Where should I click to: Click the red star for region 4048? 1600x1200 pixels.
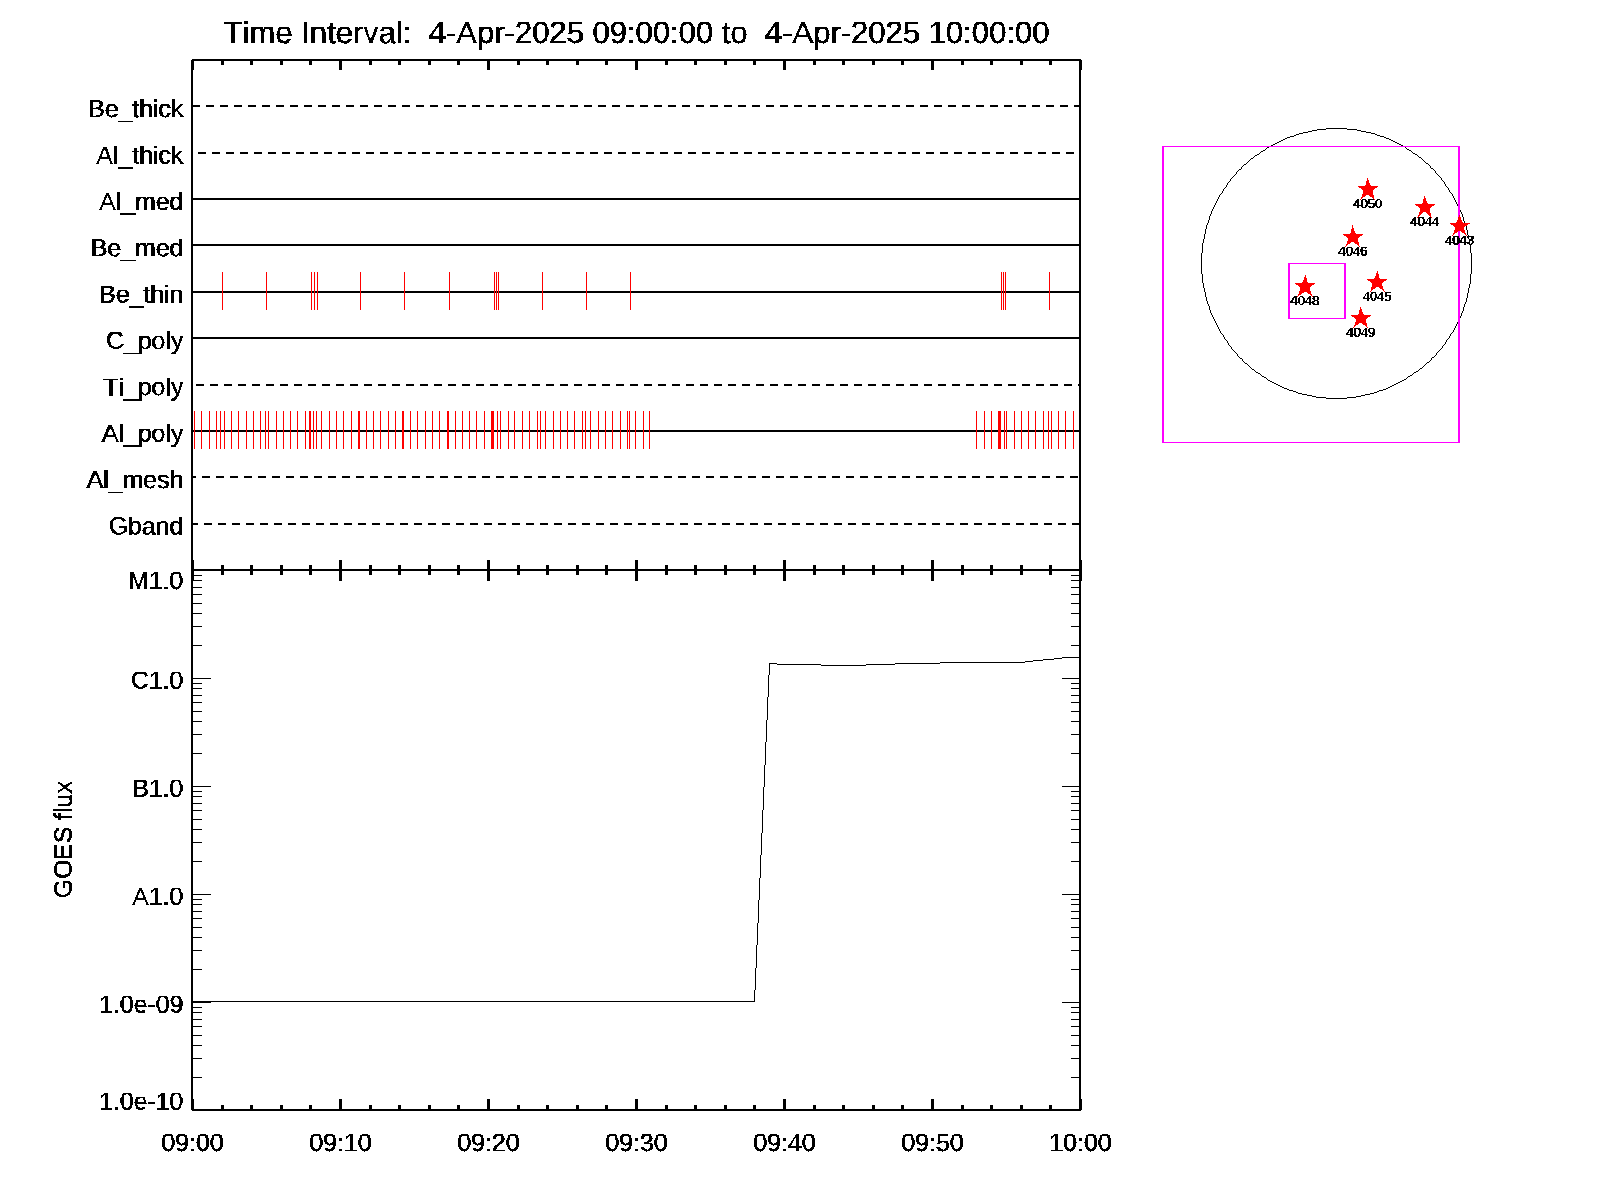click(1305, 287)
